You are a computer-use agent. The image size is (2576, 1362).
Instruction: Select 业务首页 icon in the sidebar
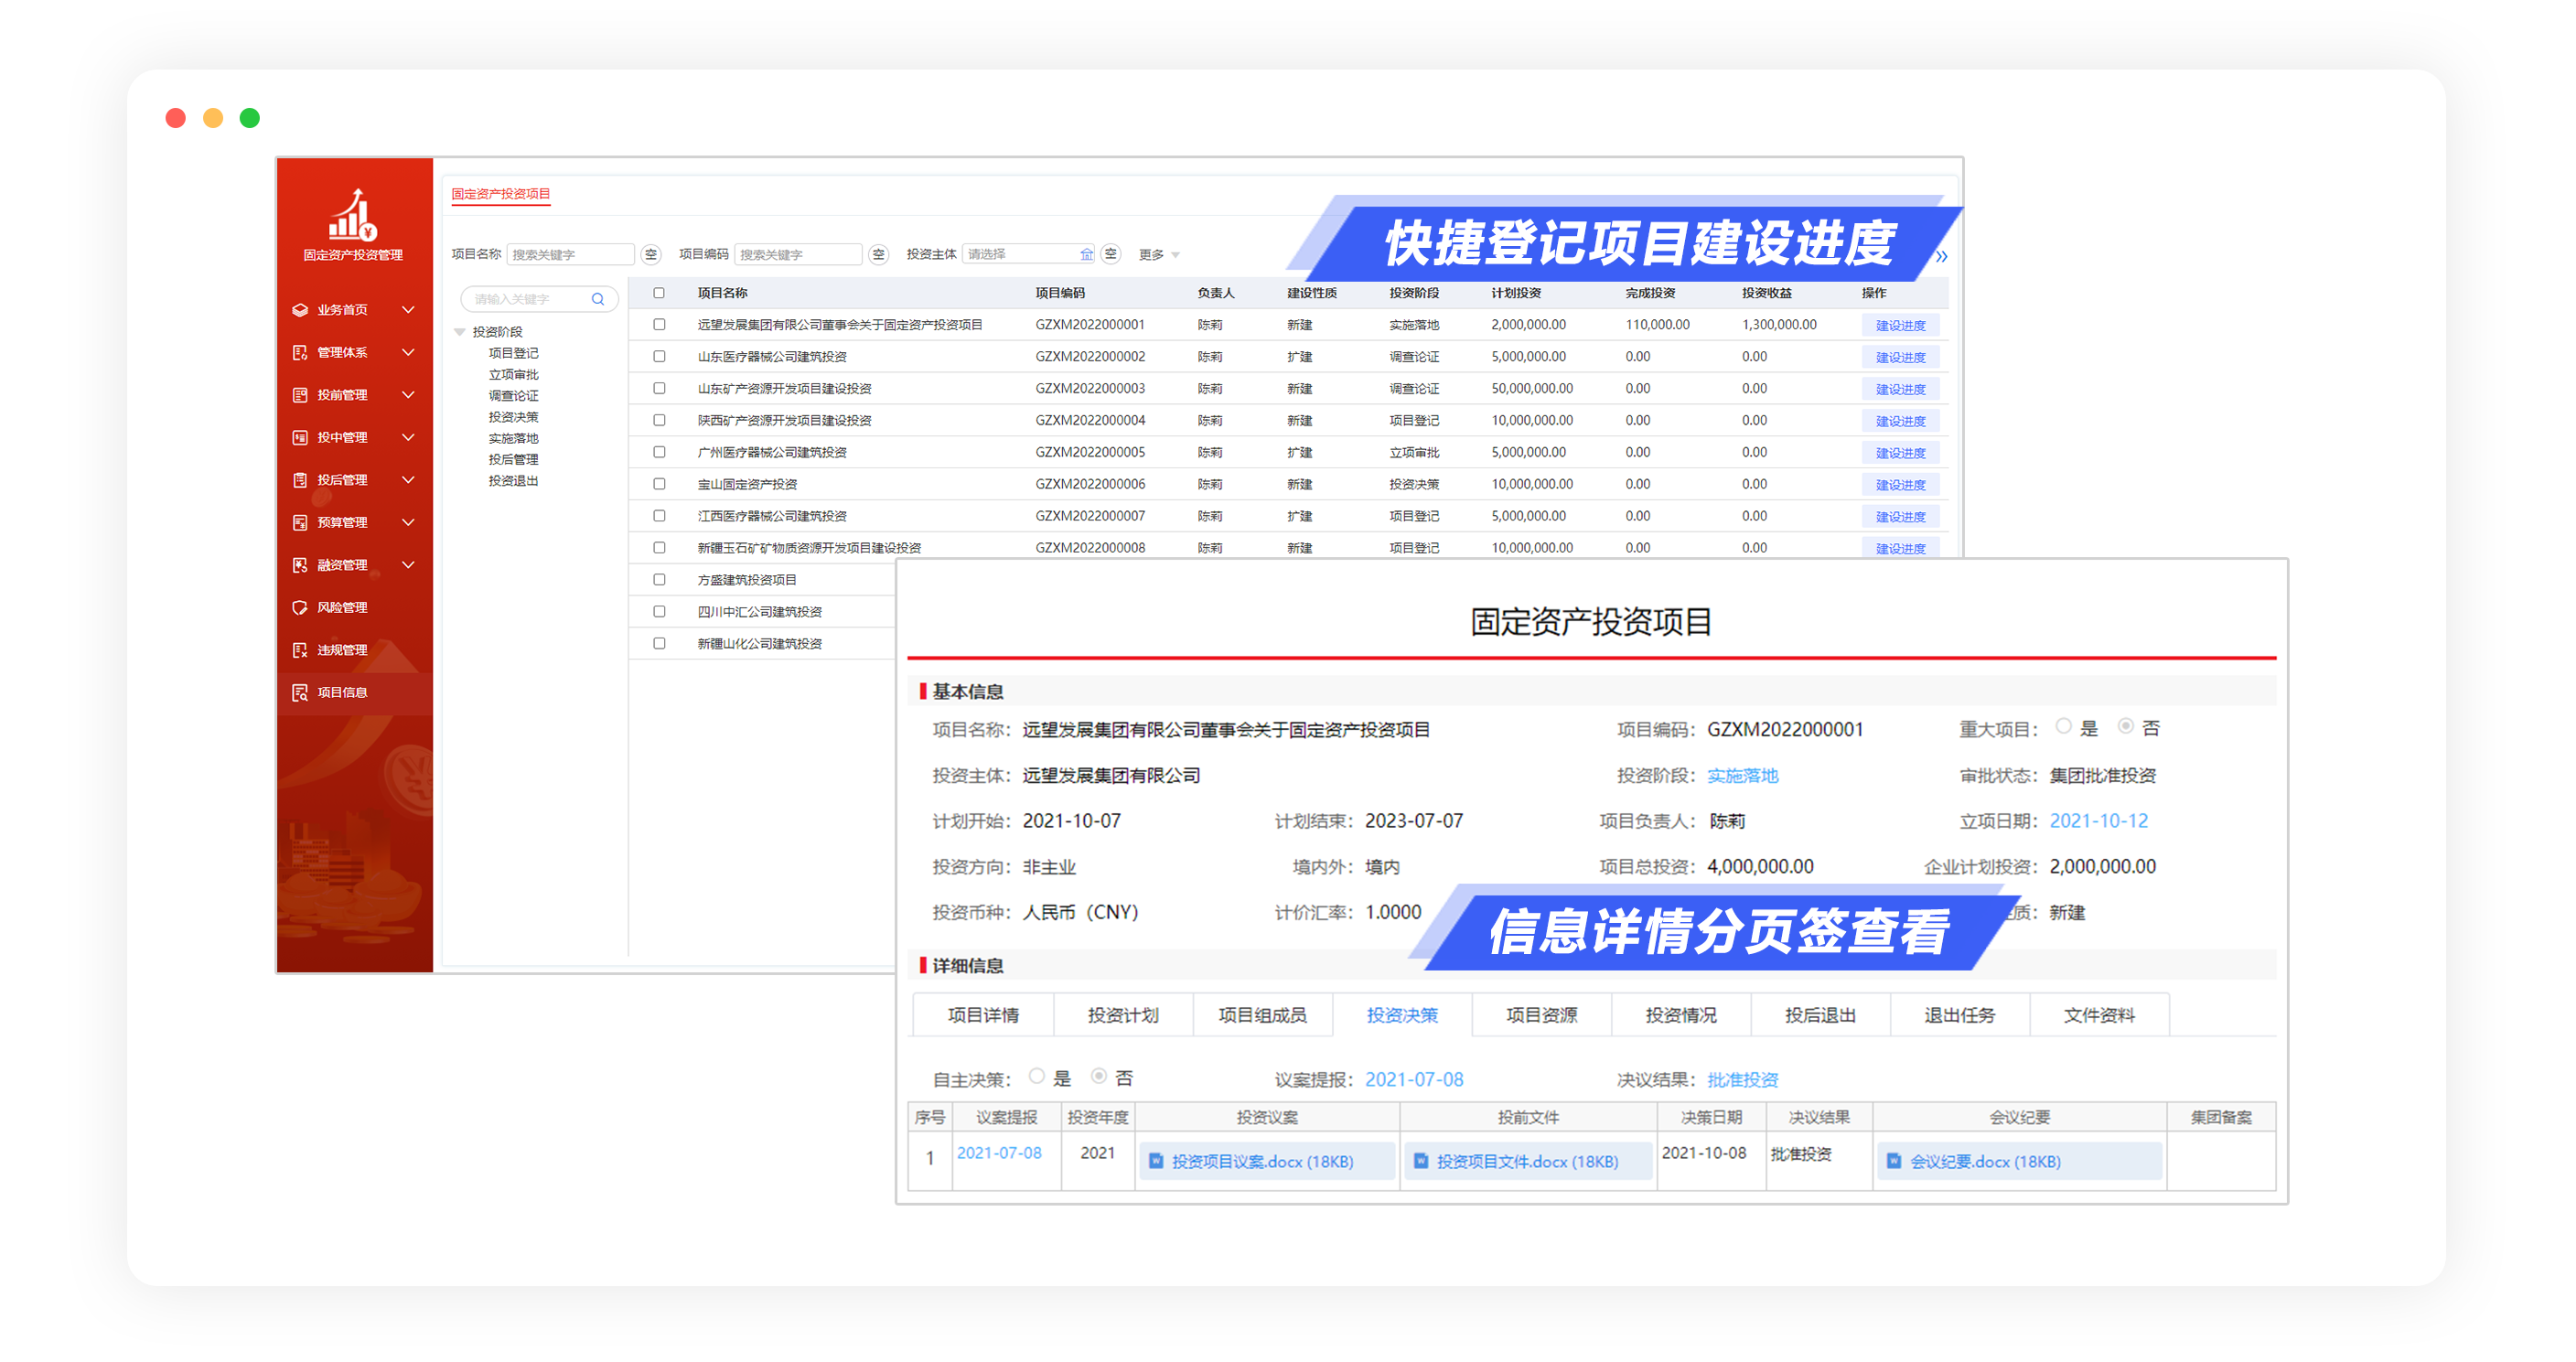point(300,310)
